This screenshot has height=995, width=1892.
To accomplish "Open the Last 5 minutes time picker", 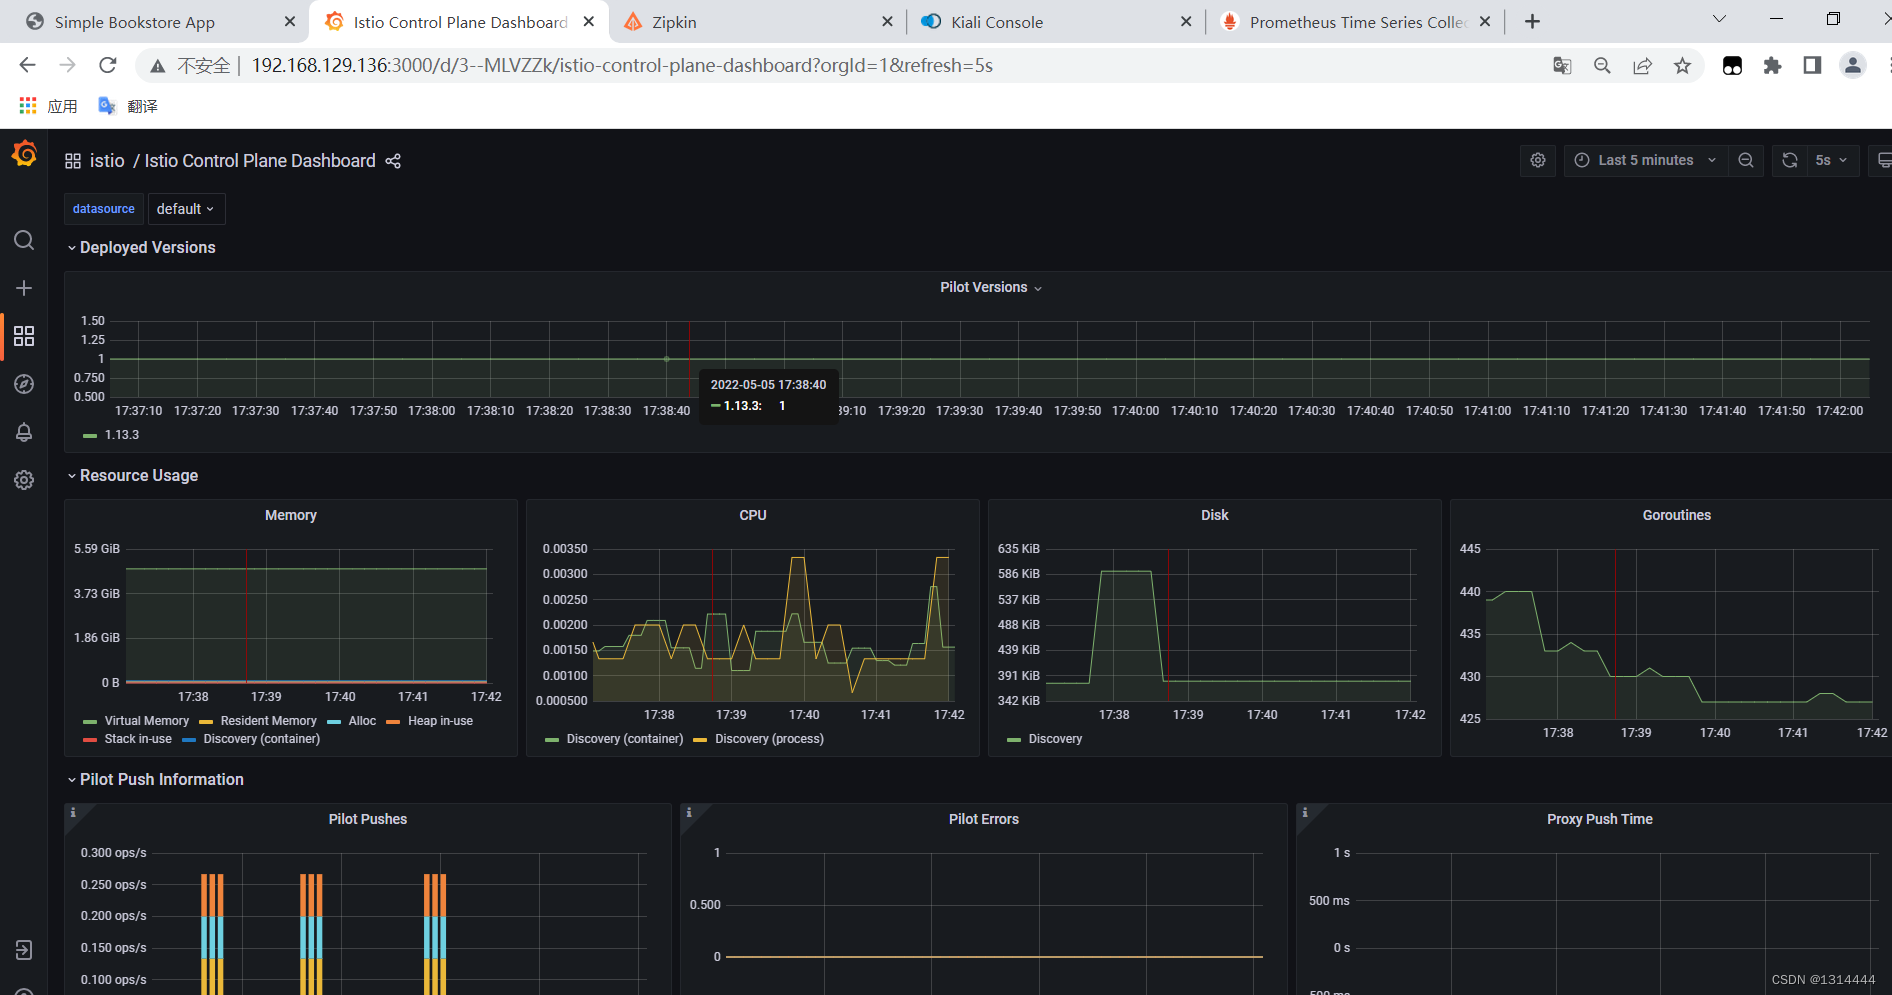I will 1646,160.
